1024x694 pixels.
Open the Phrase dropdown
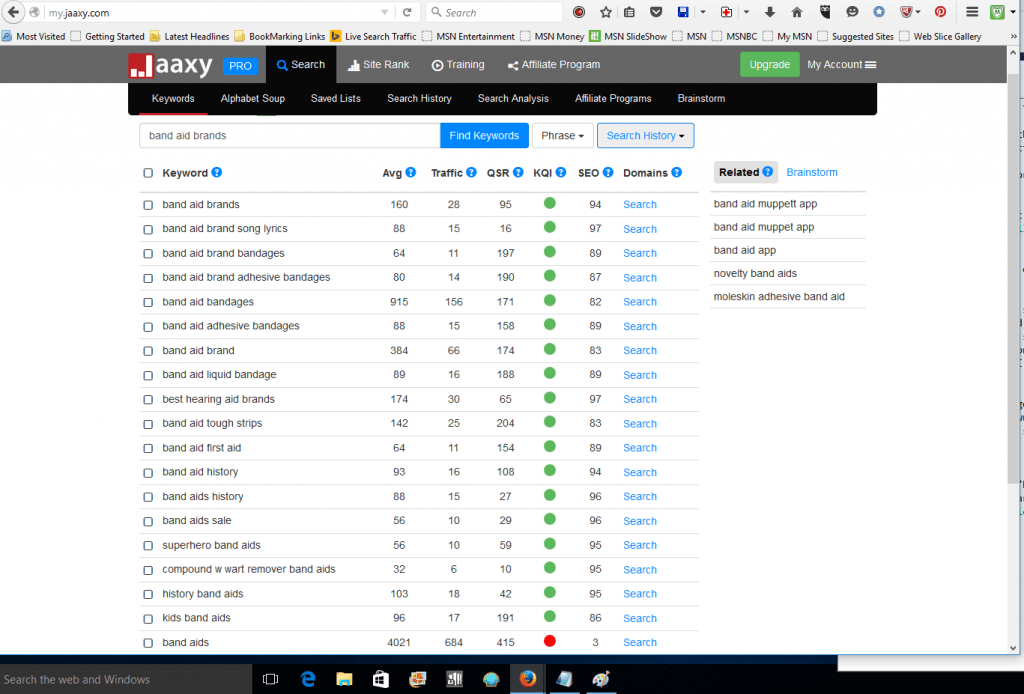click(x=562, y=136)
